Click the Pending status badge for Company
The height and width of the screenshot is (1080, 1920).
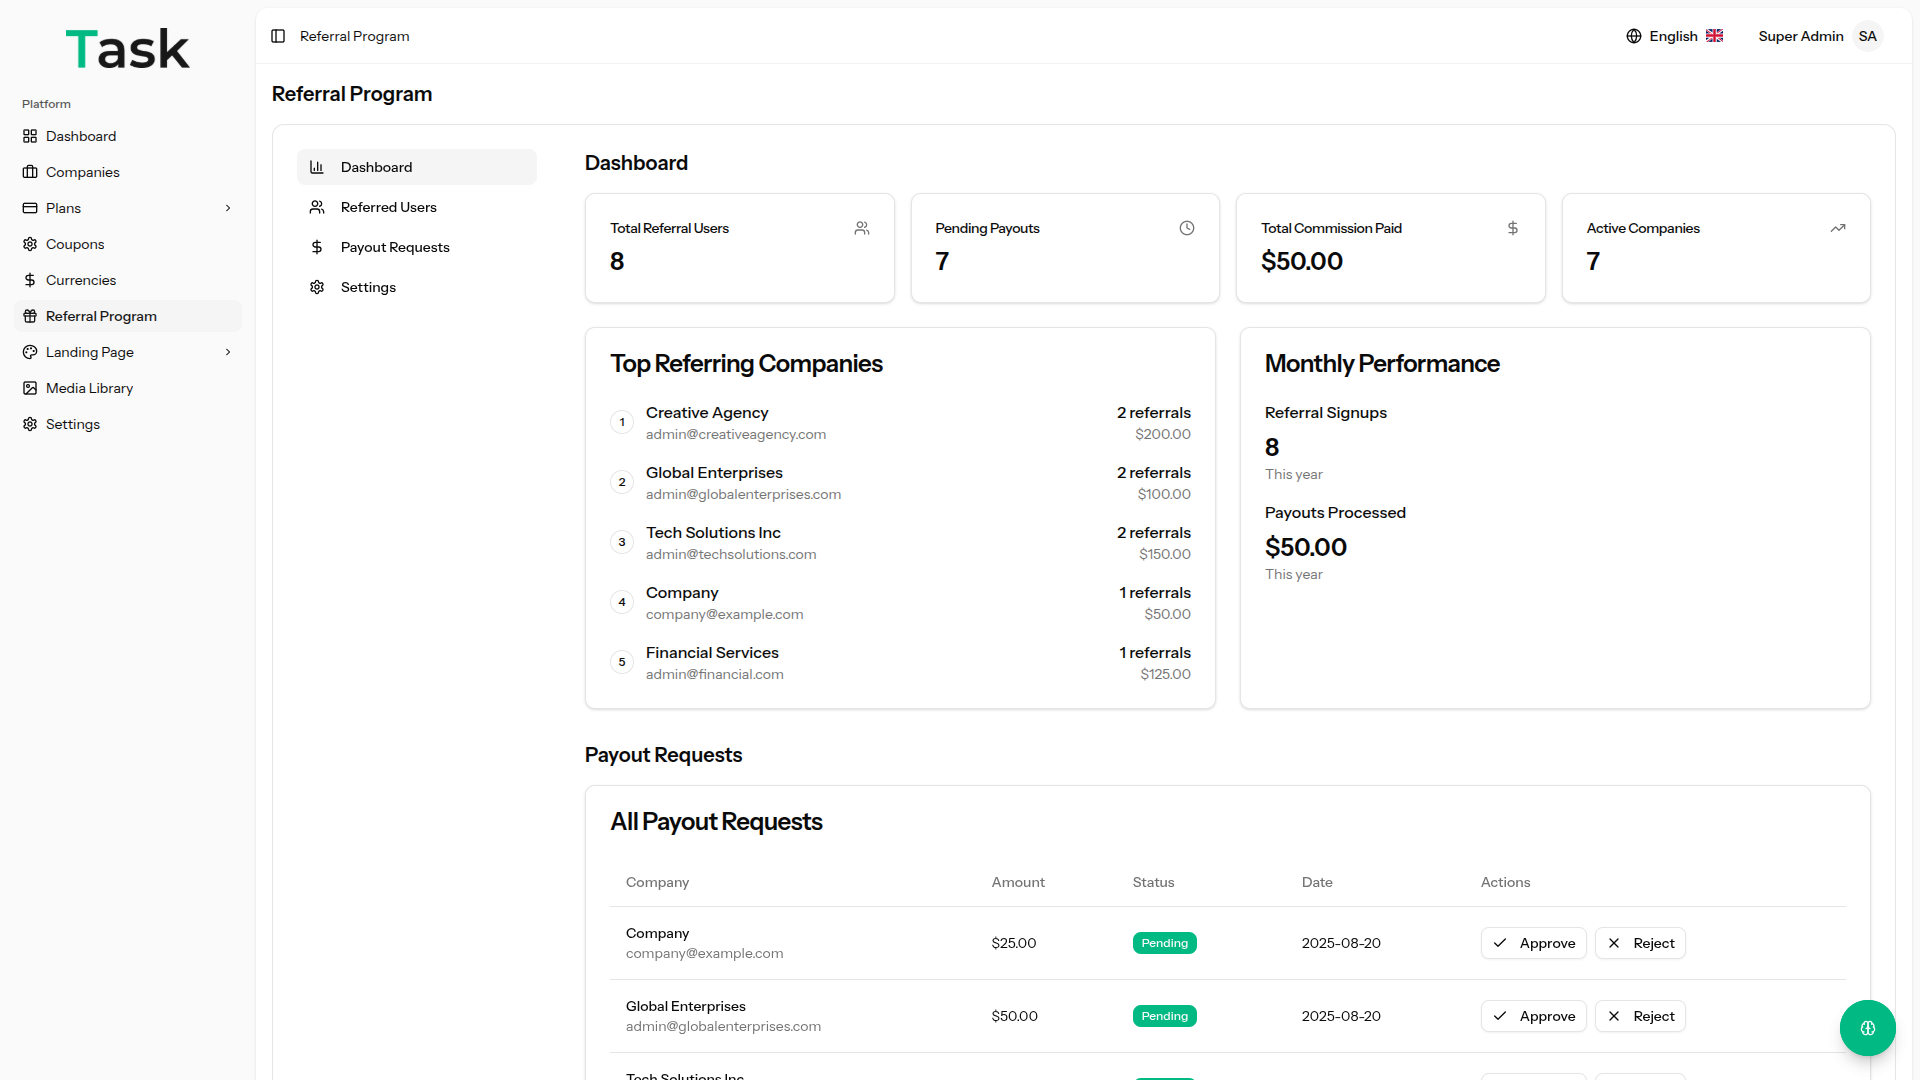(x=1164, y=943)
